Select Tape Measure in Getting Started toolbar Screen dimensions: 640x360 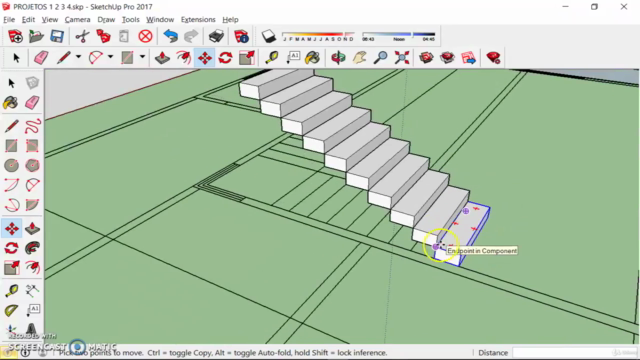pos(271,58)
